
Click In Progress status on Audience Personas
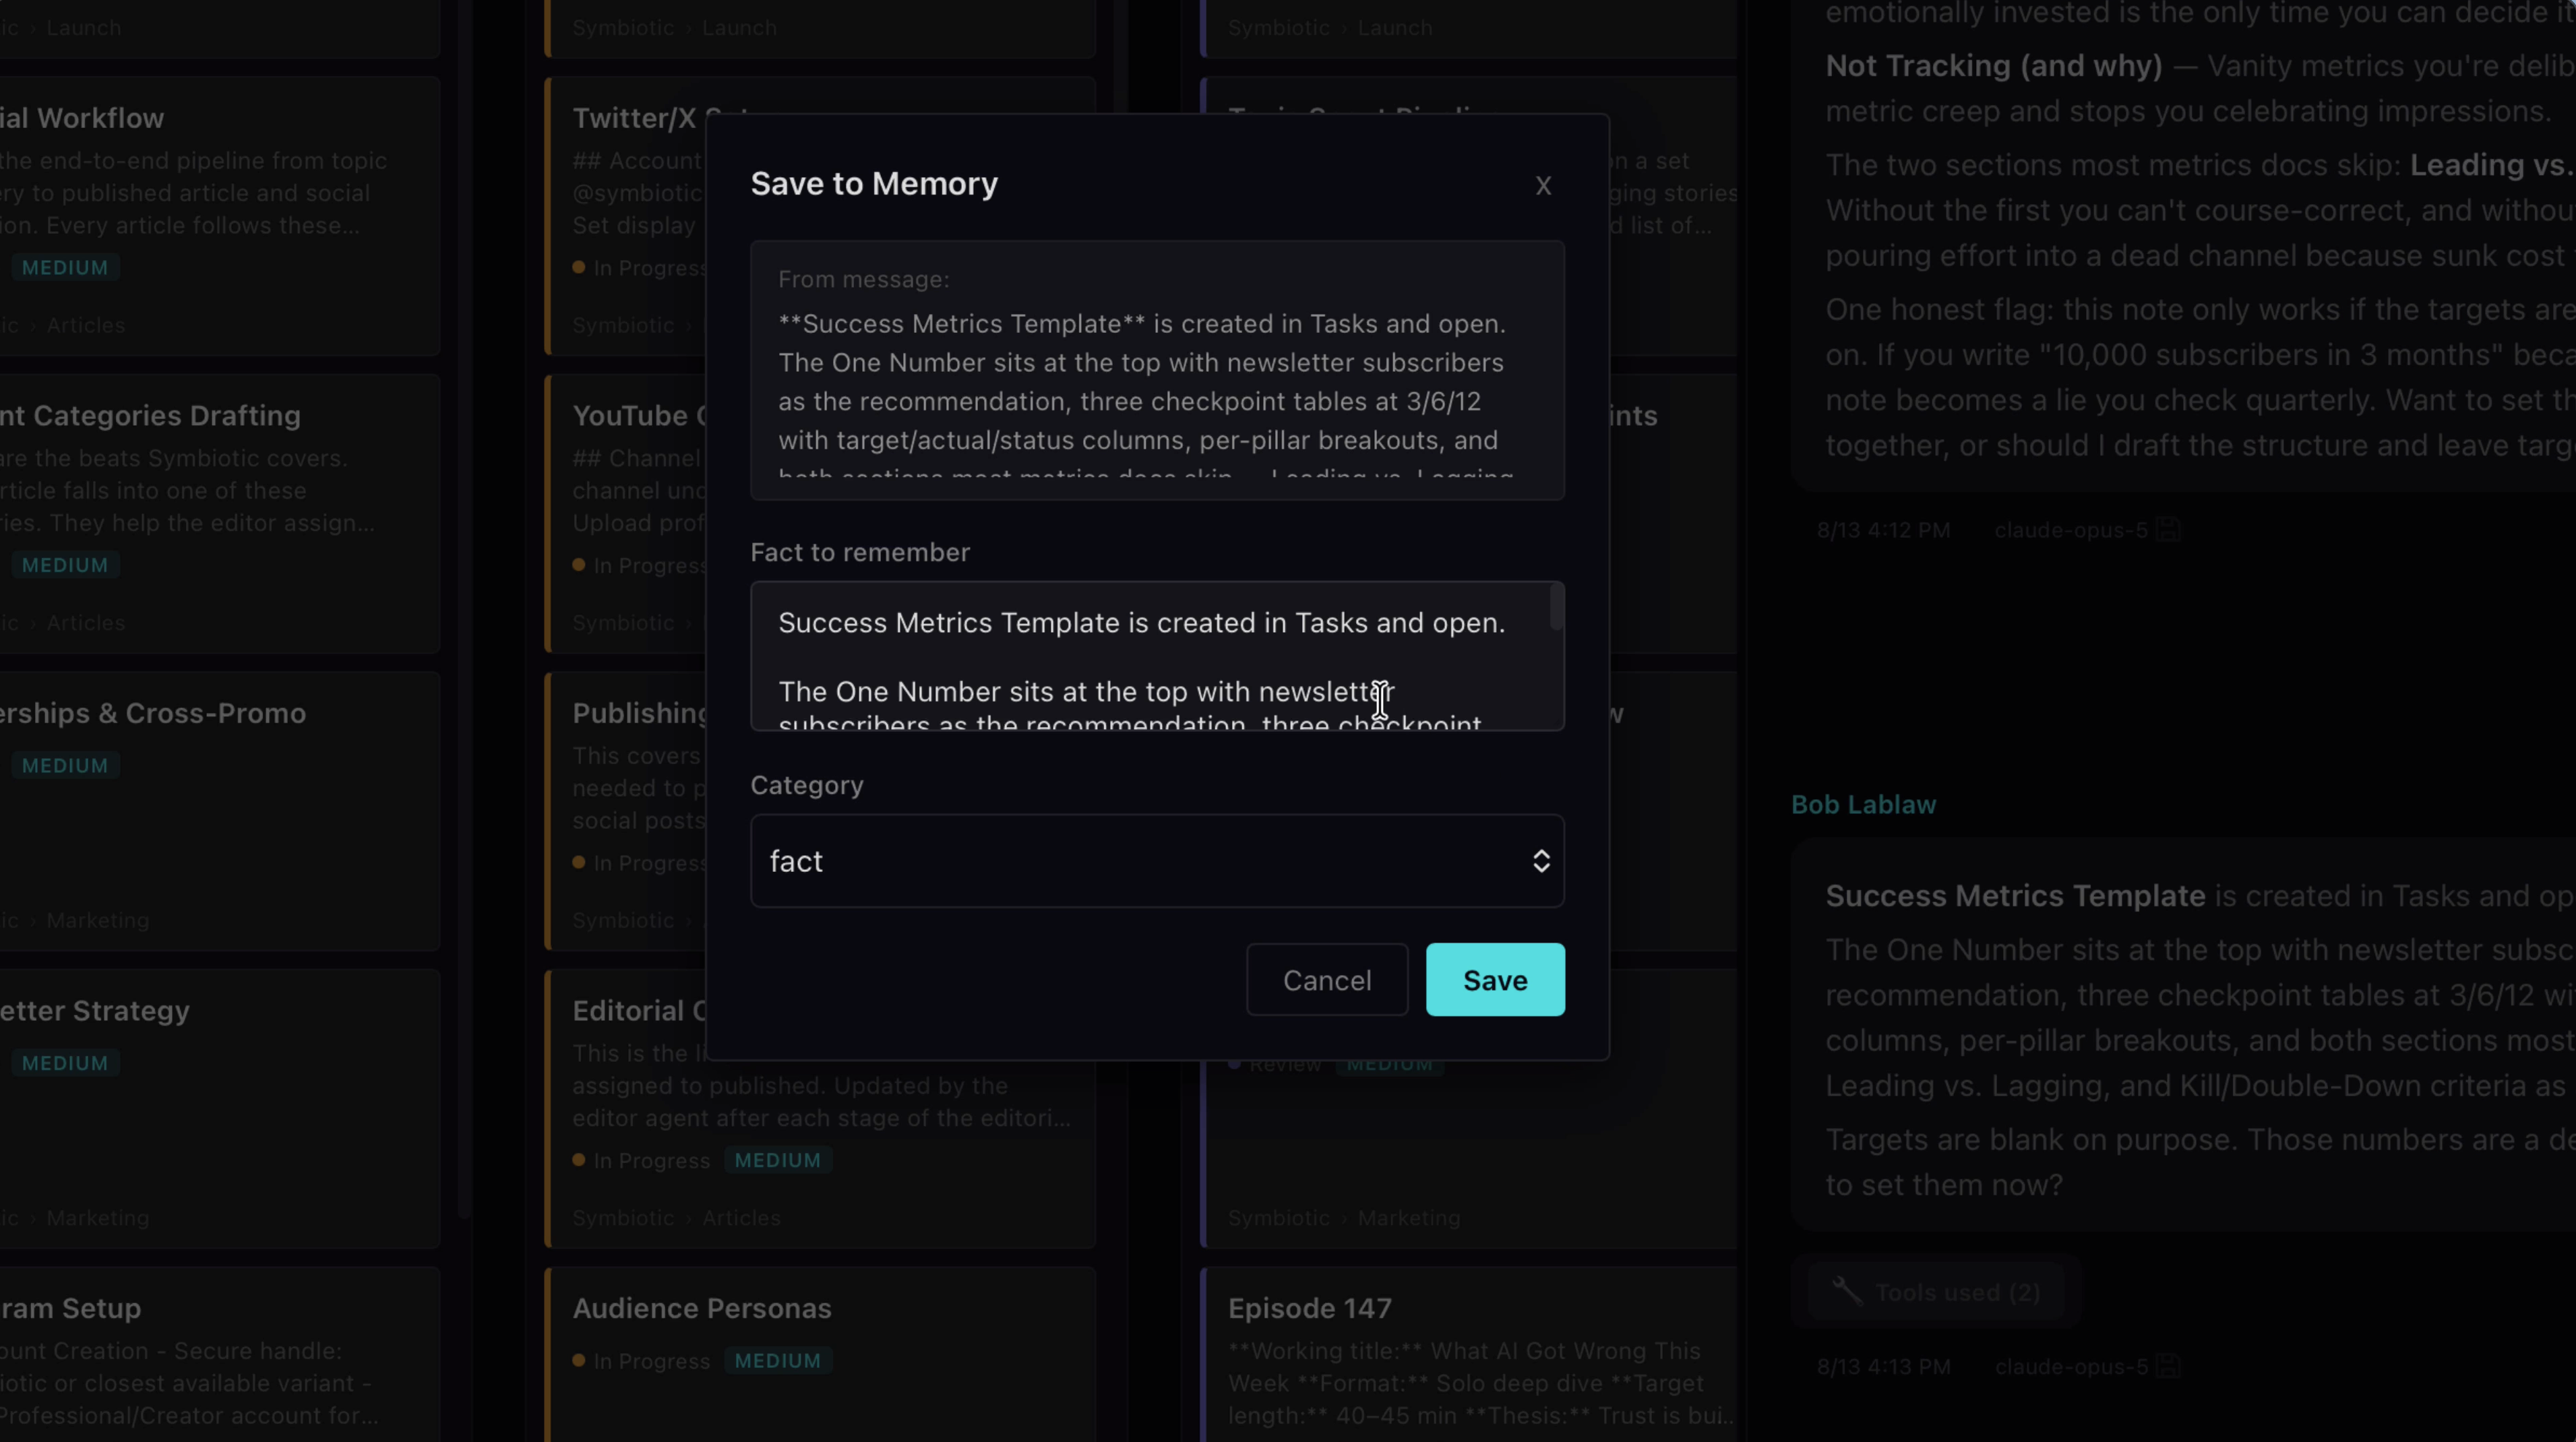[x=641, y=1361]
